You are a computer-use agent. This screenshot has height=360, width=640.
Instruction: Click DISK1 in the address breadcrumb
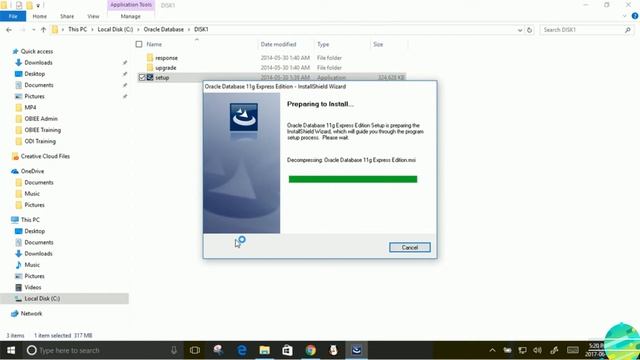click(x=201, y=29)
